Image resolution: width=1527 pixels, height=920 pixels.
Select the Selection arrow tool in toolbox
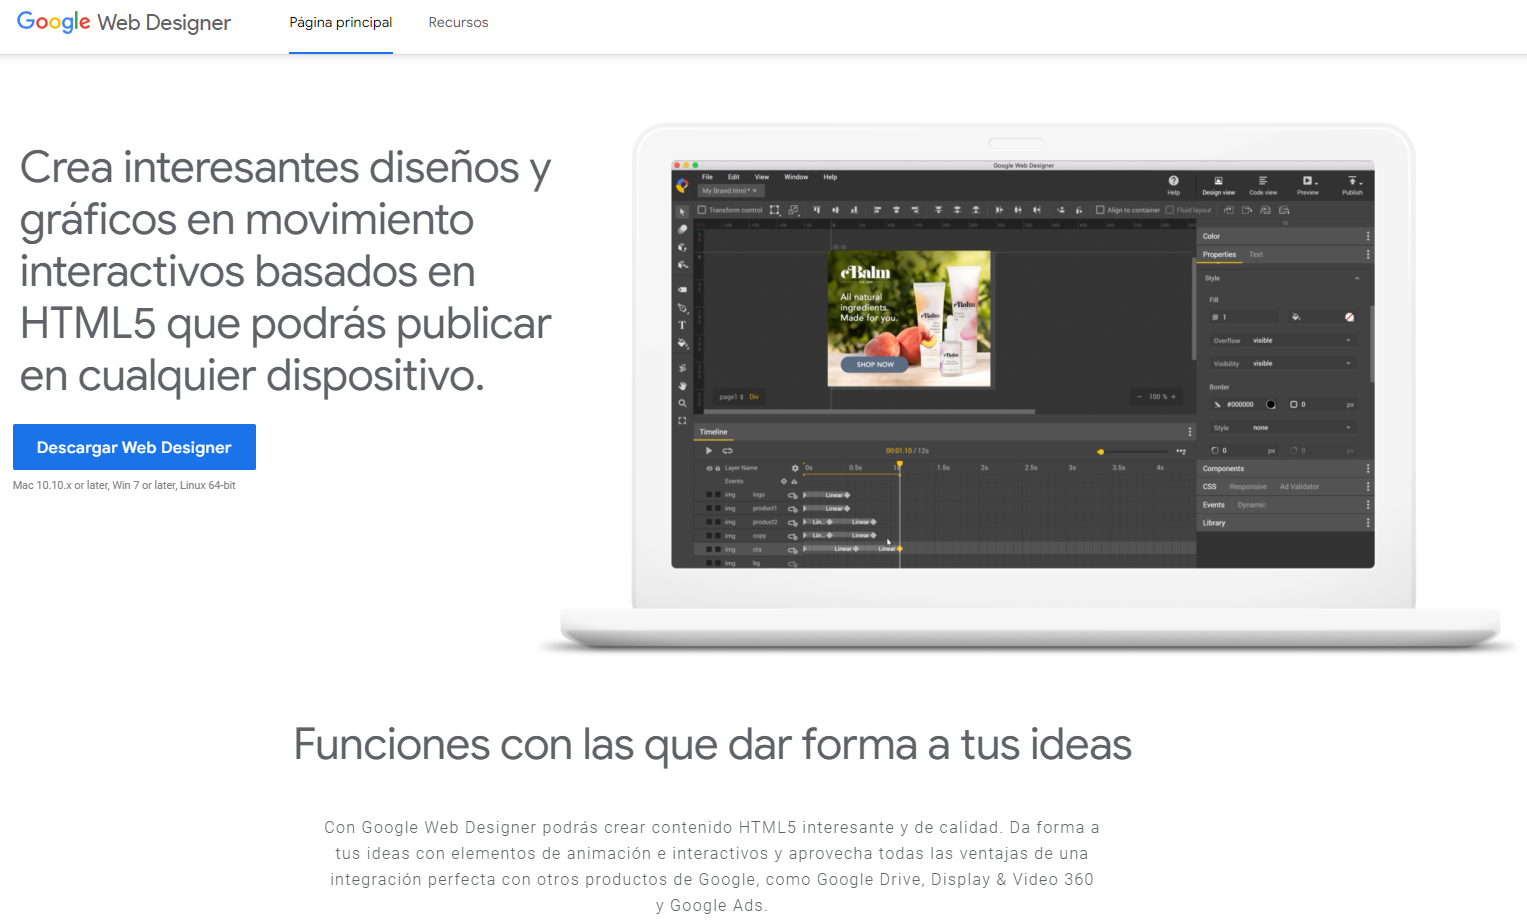click(682, 212)
